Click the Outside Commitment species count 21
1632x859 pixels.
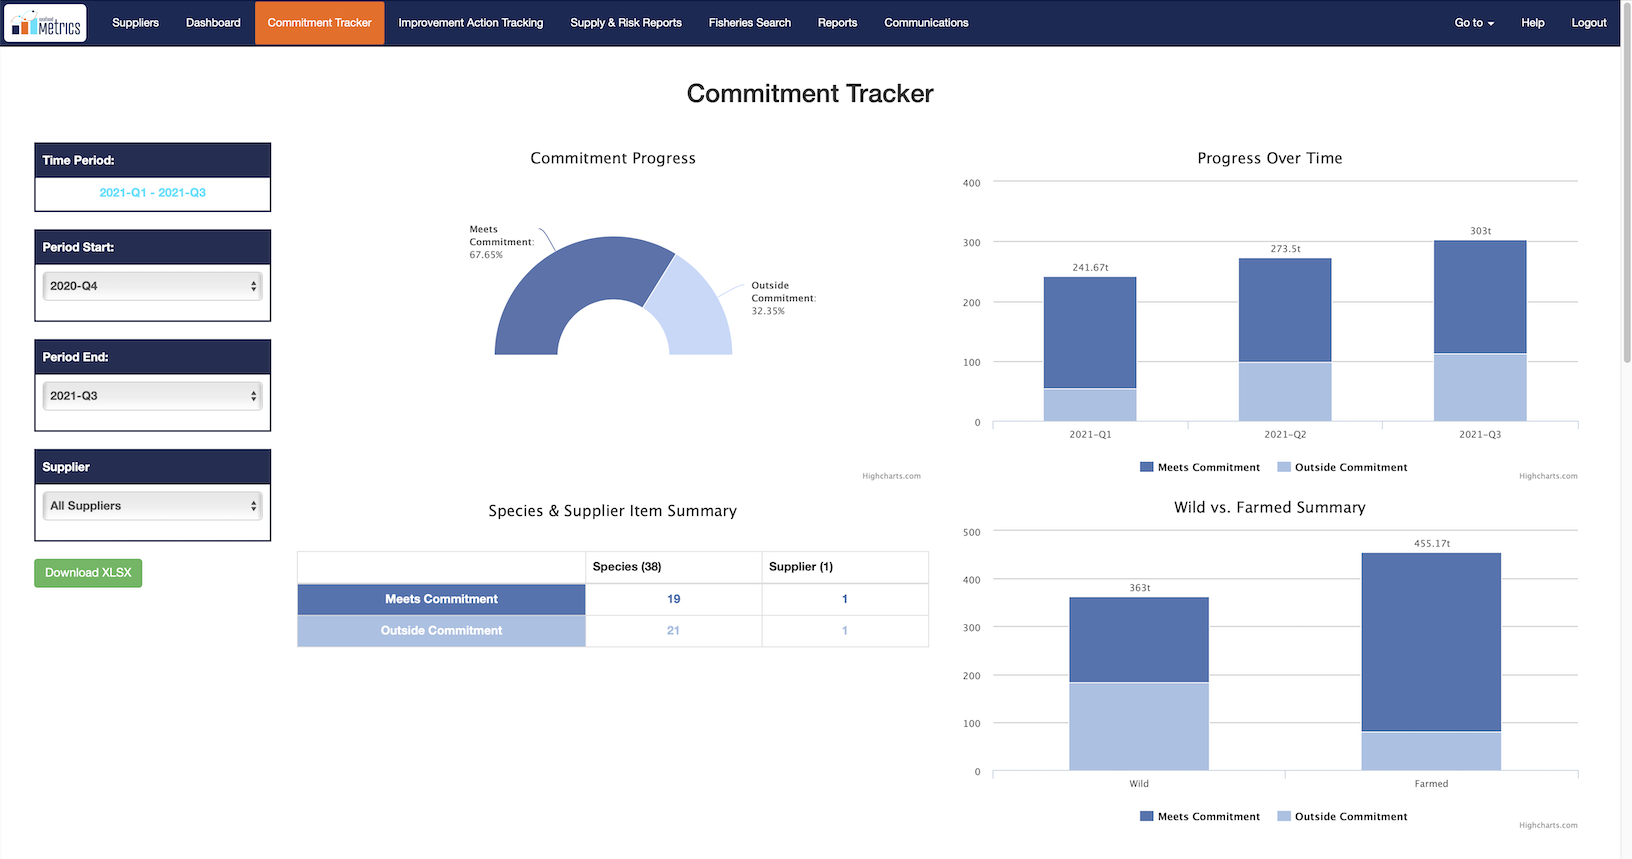[673, 631]
